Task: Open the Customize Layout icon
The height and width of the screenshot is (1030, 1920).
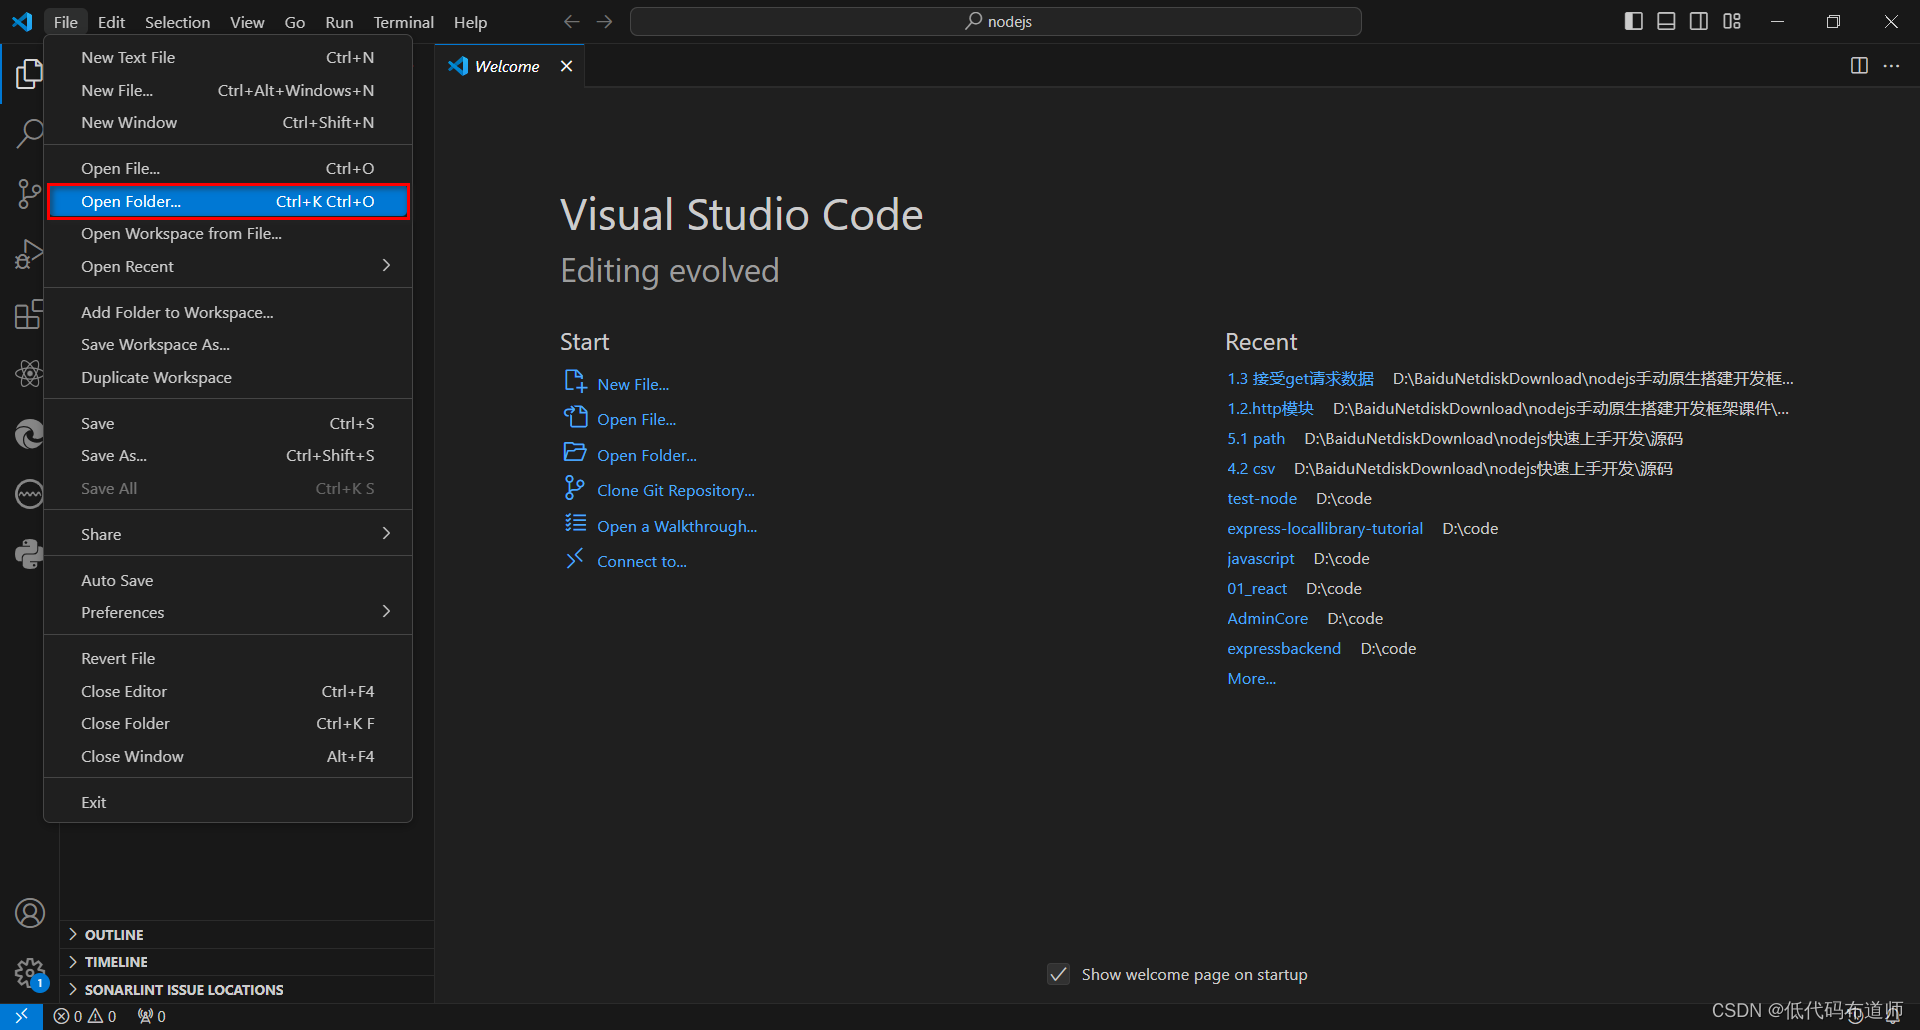Action: point(1732,21)
